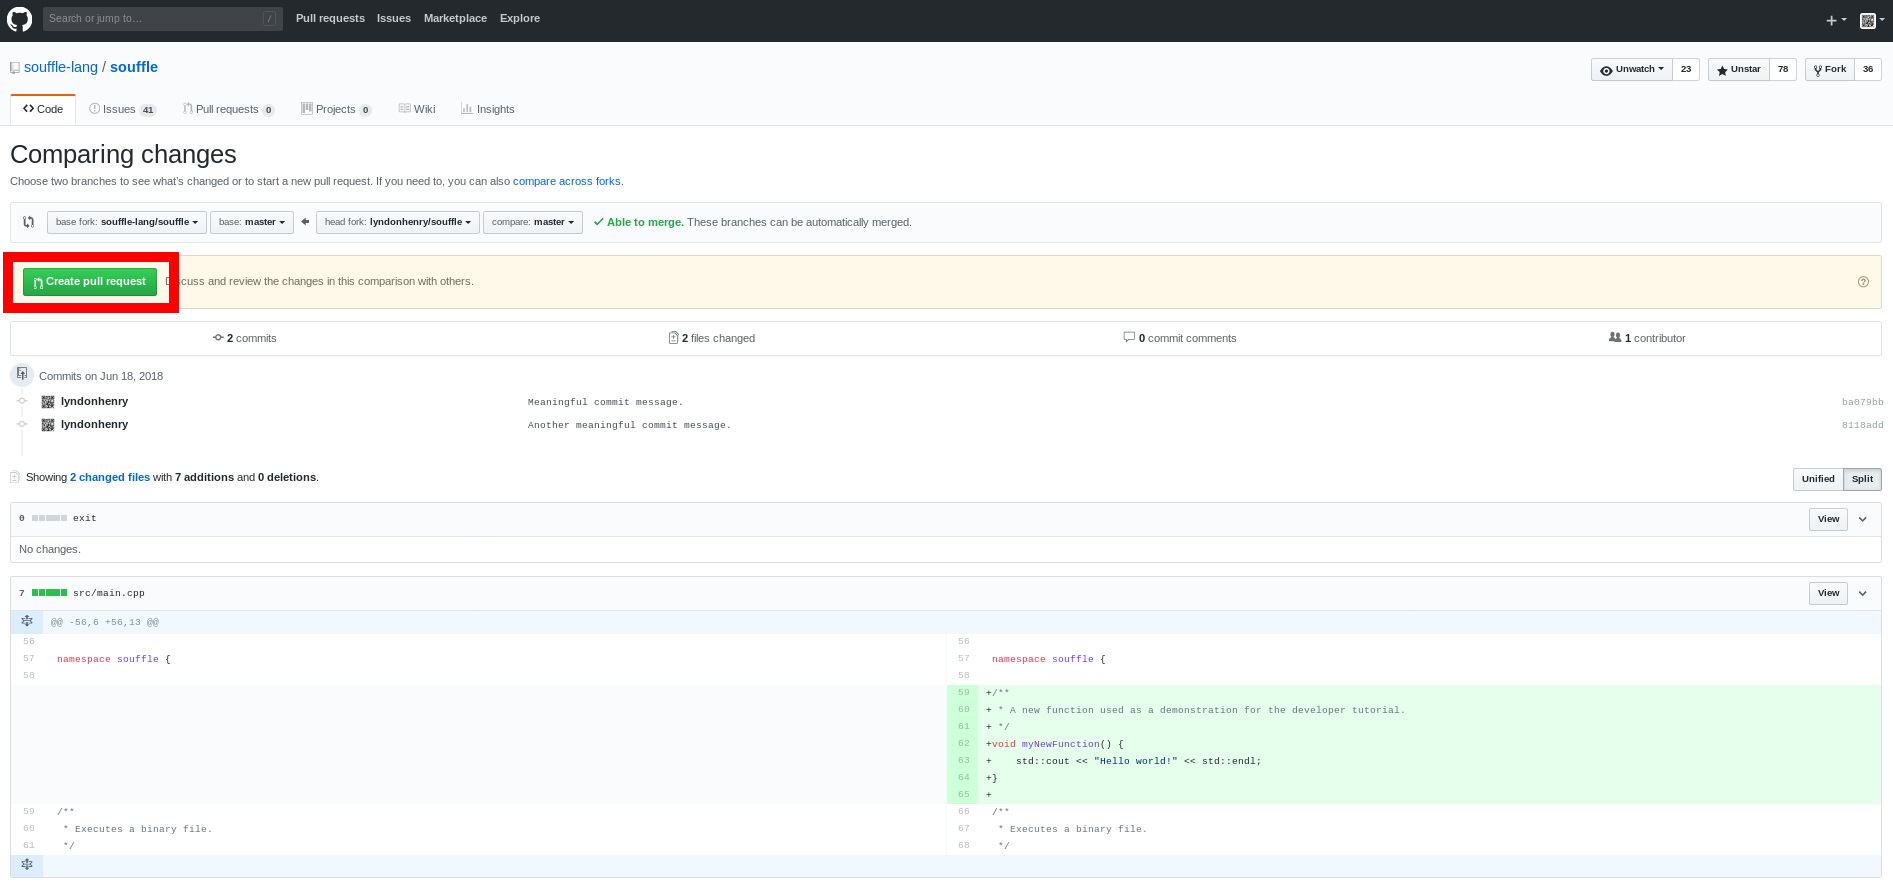This screenshot has width=1893, height=884.
Task: View the 78 stargazers count
Action: pyautogui.click(x=1783, y=69)
